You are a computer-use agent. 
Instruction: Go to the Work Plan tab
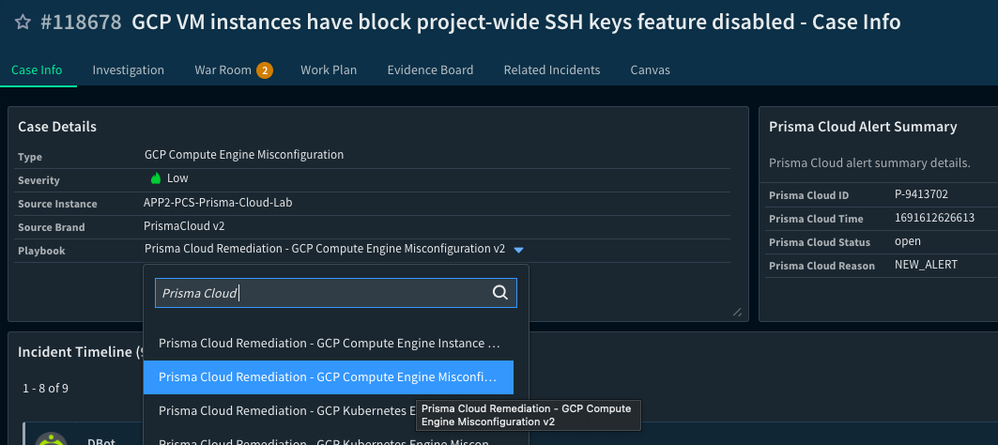coord(328,70)
